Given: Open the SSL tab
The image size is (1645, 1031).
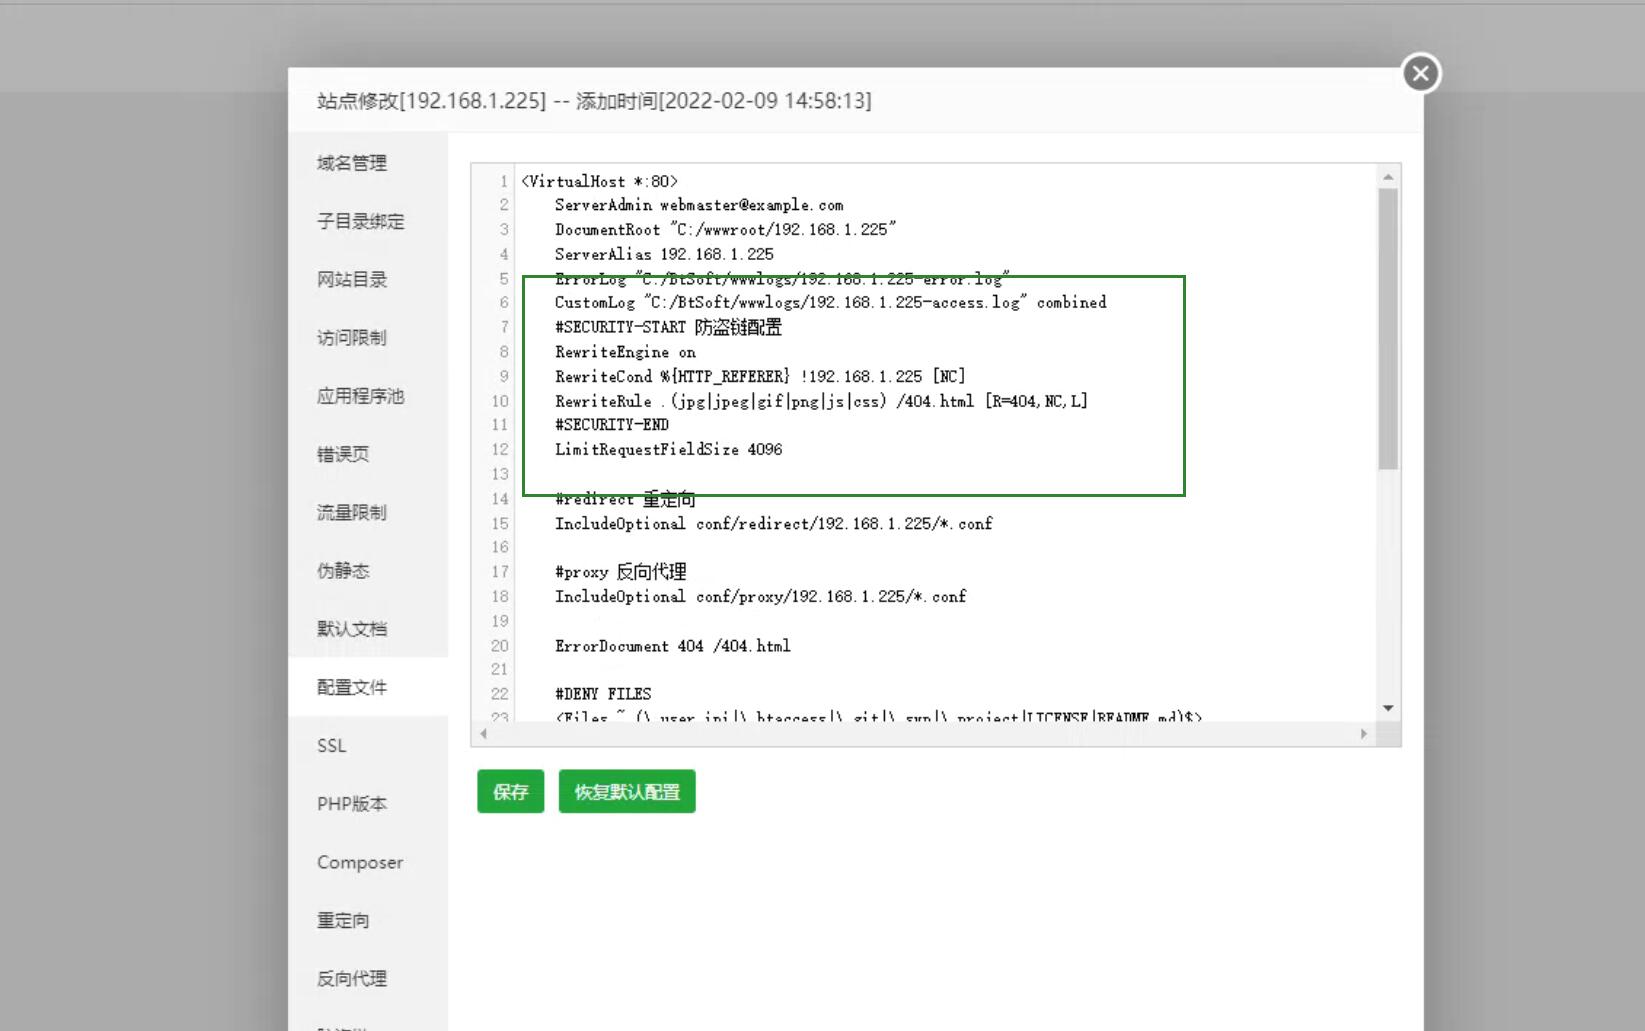Looking at the screenshot, I should pos(332,746).
